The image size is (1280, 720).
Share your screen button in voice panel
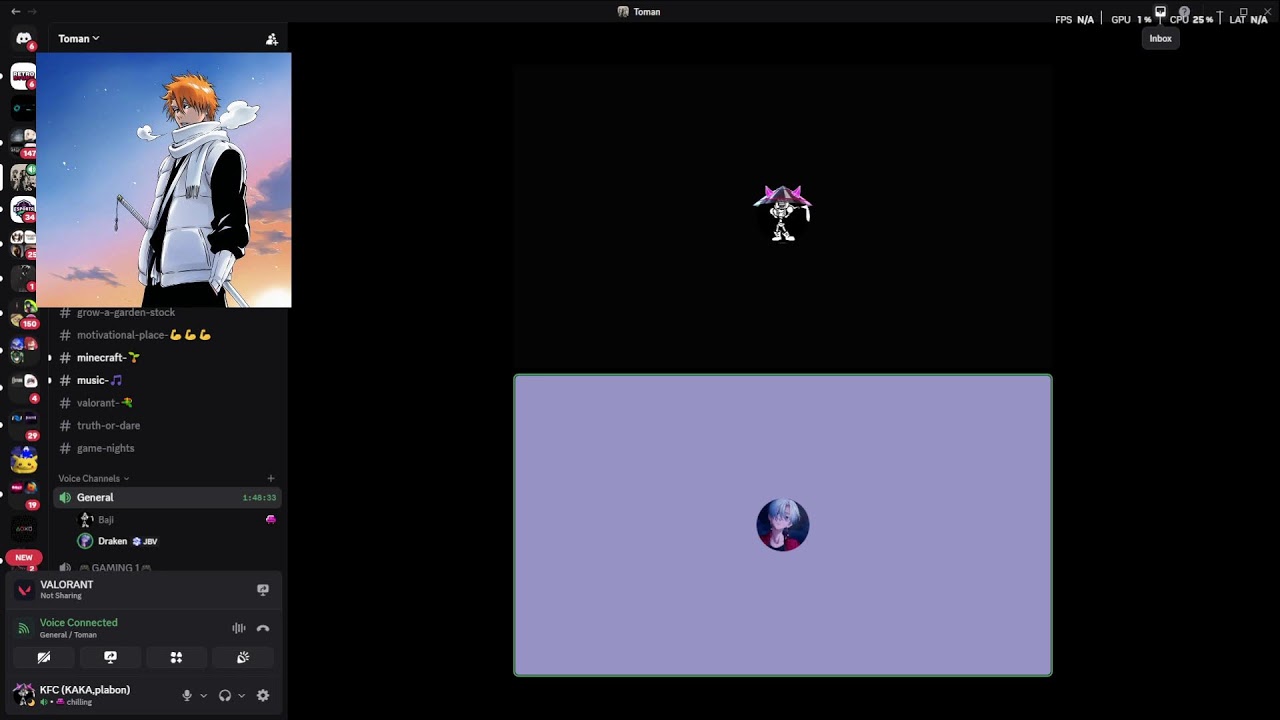[x=110, y=657]
